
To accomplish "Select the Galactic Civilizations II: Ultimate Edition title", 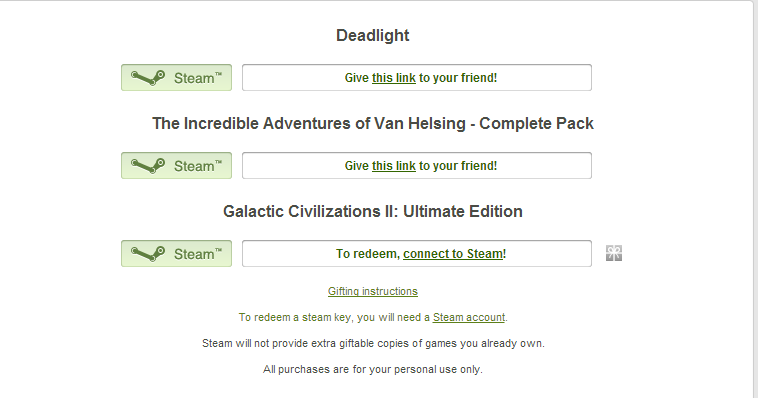I will tap(373, 211).
